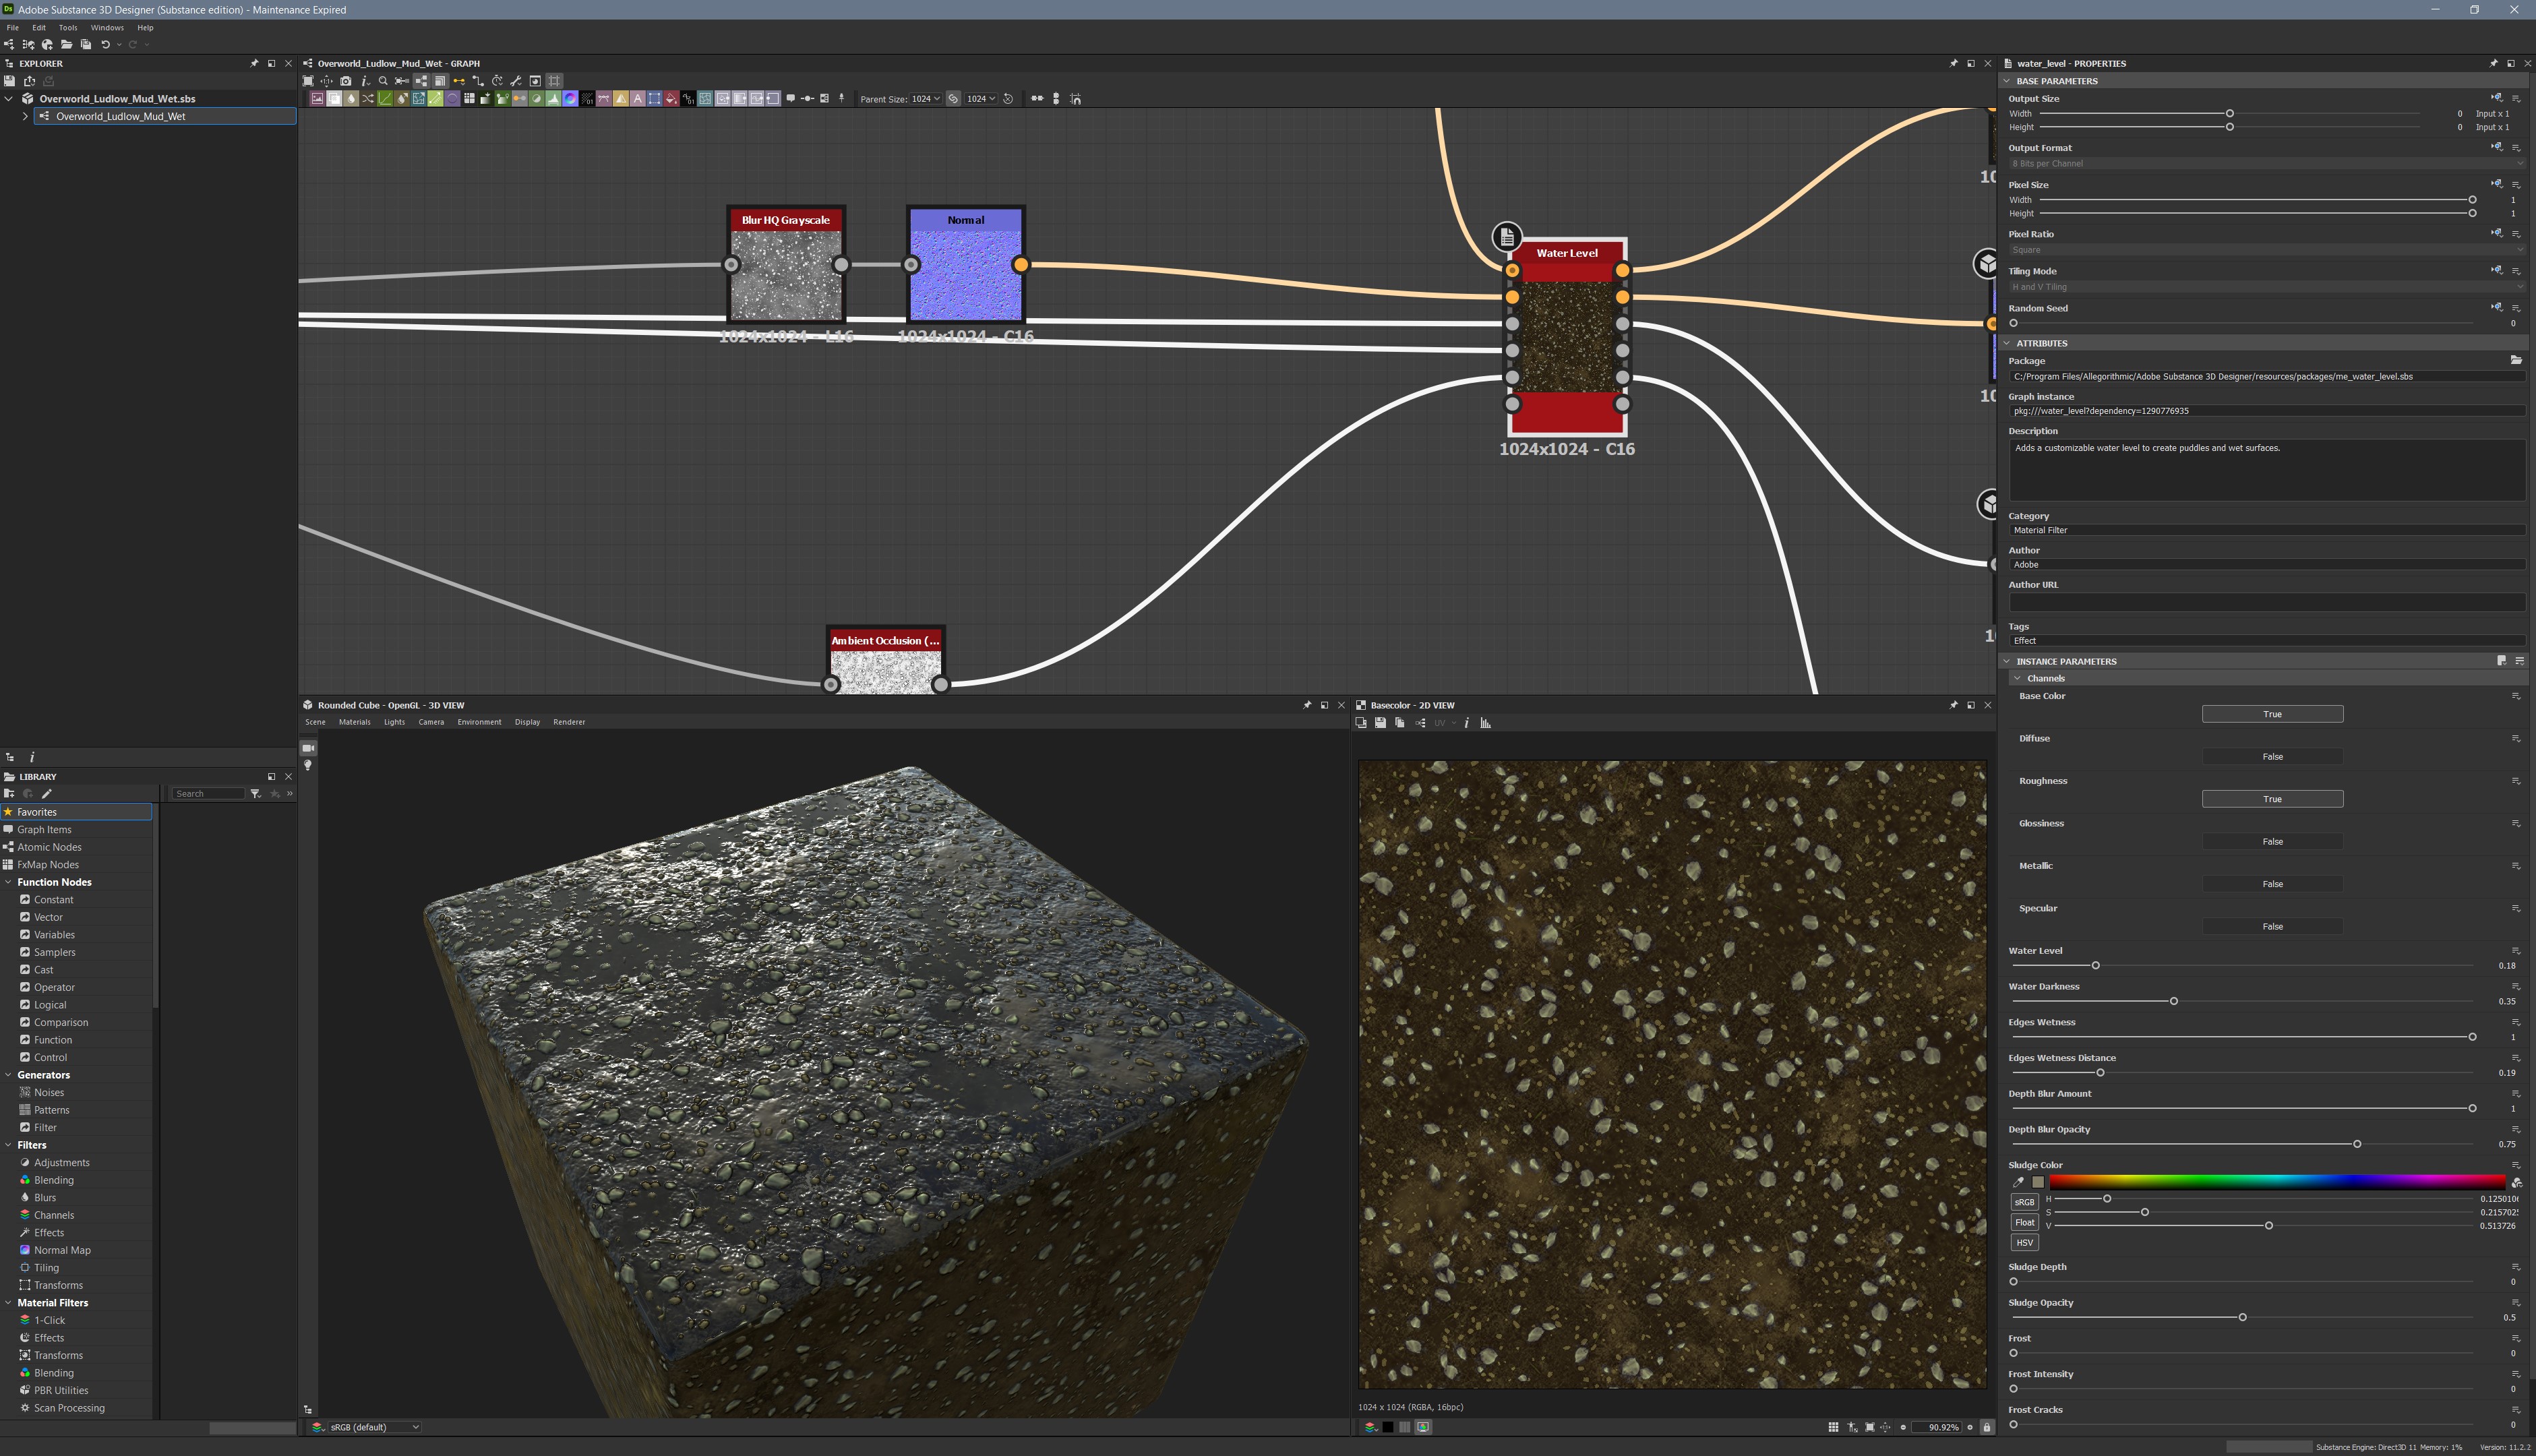Viewport: 2536px width, 1456px height.
Task: Collapse the Channels group
Action: tap(2017, 678)
